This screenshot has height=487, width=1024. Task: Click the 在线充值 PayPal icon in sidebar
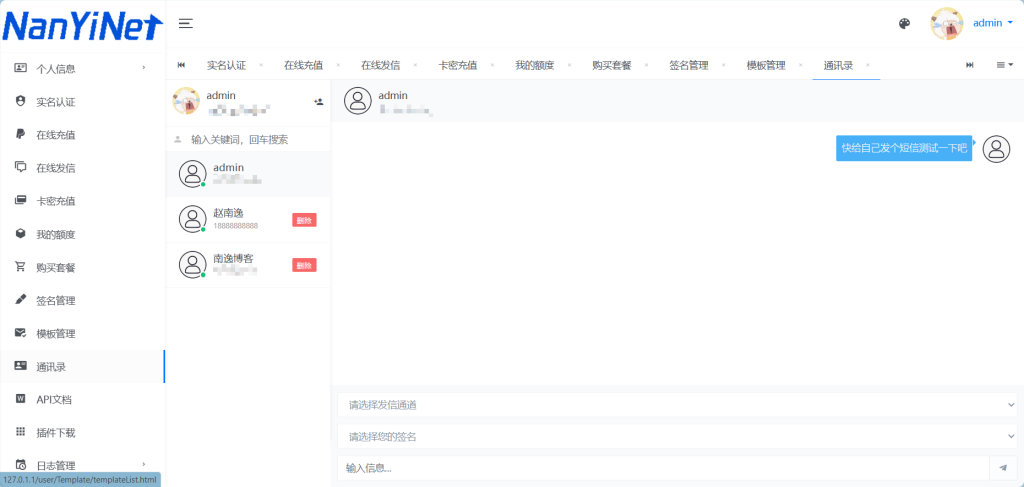[21, 134]
